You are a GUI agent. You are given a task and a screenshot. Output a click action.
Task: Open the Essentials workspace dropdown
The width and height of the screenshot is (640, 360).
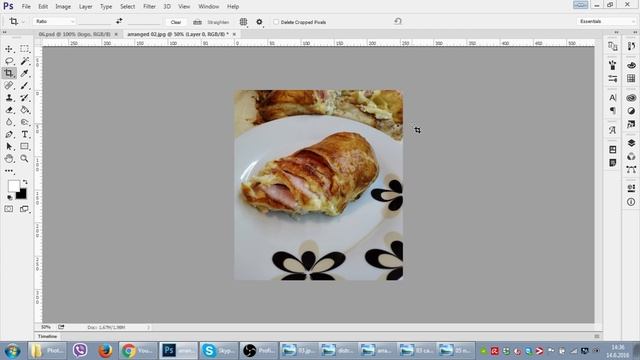tap(606, 21)
